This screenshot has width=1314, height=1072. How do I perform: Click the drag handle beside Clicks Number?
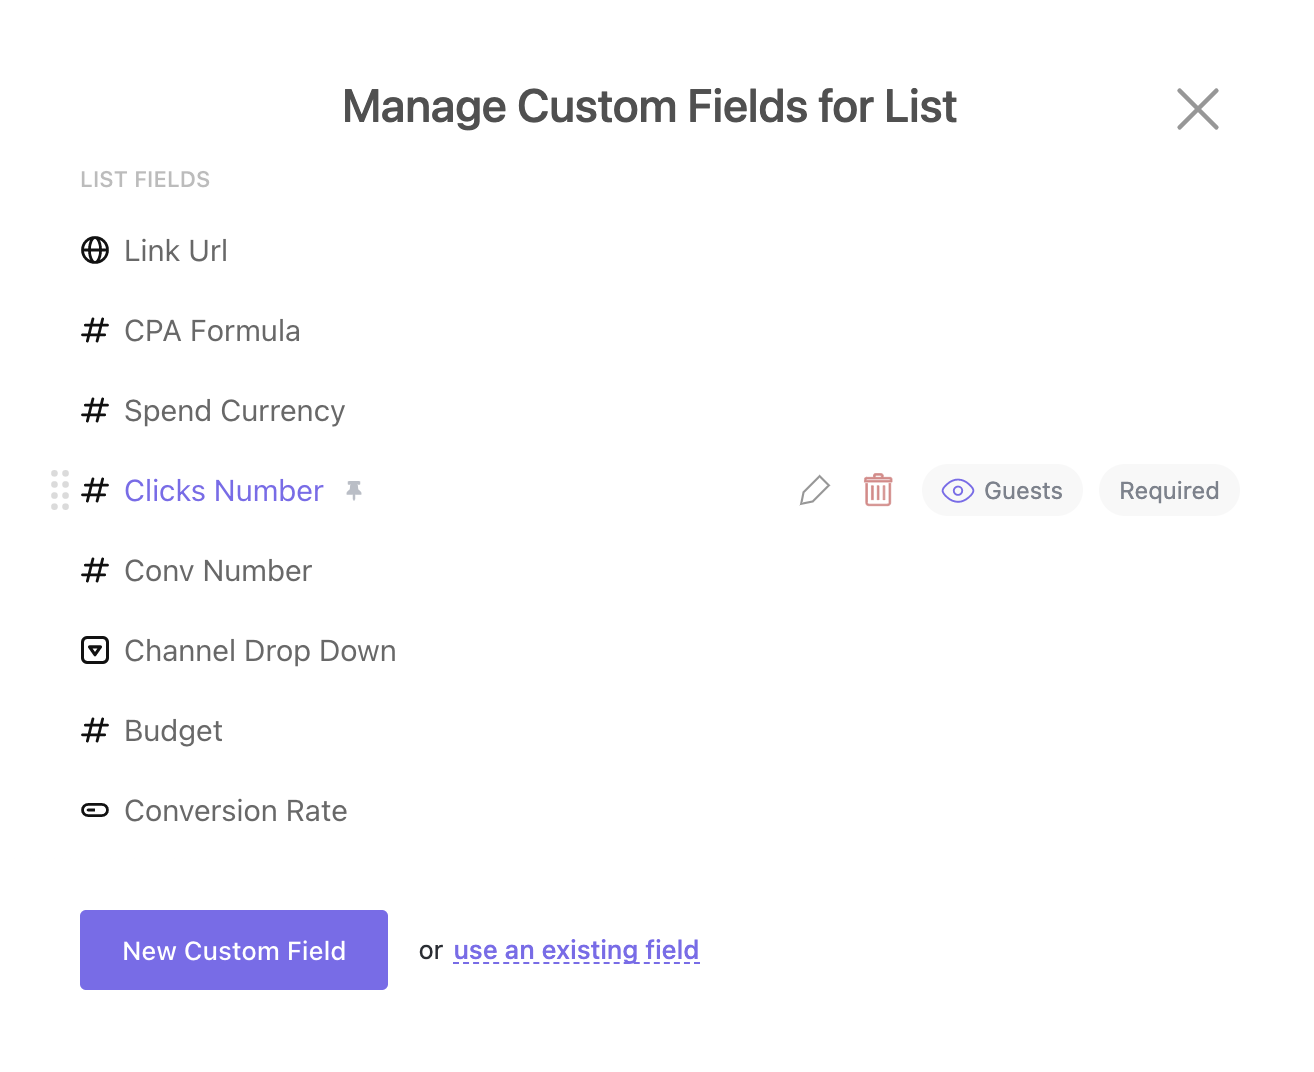point(60,490)
